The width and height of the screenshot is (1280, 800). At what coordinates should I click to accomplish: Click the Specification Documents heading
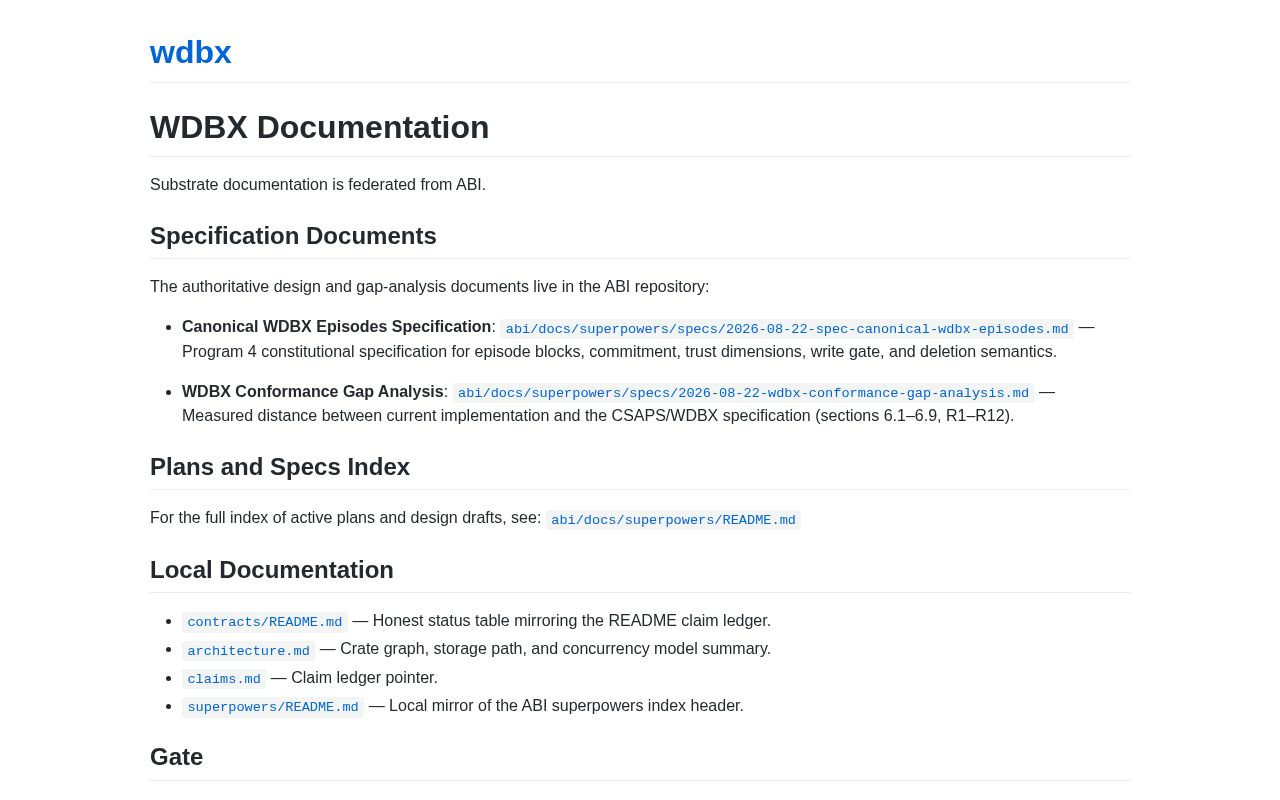click(x=293, y=236)
